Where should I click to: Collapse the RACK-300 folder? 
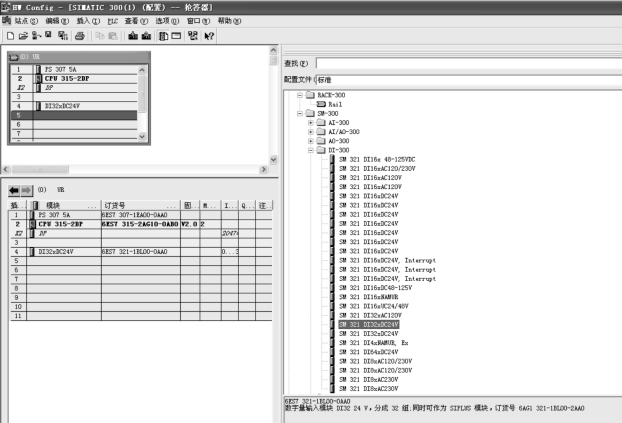pos(300,95)
